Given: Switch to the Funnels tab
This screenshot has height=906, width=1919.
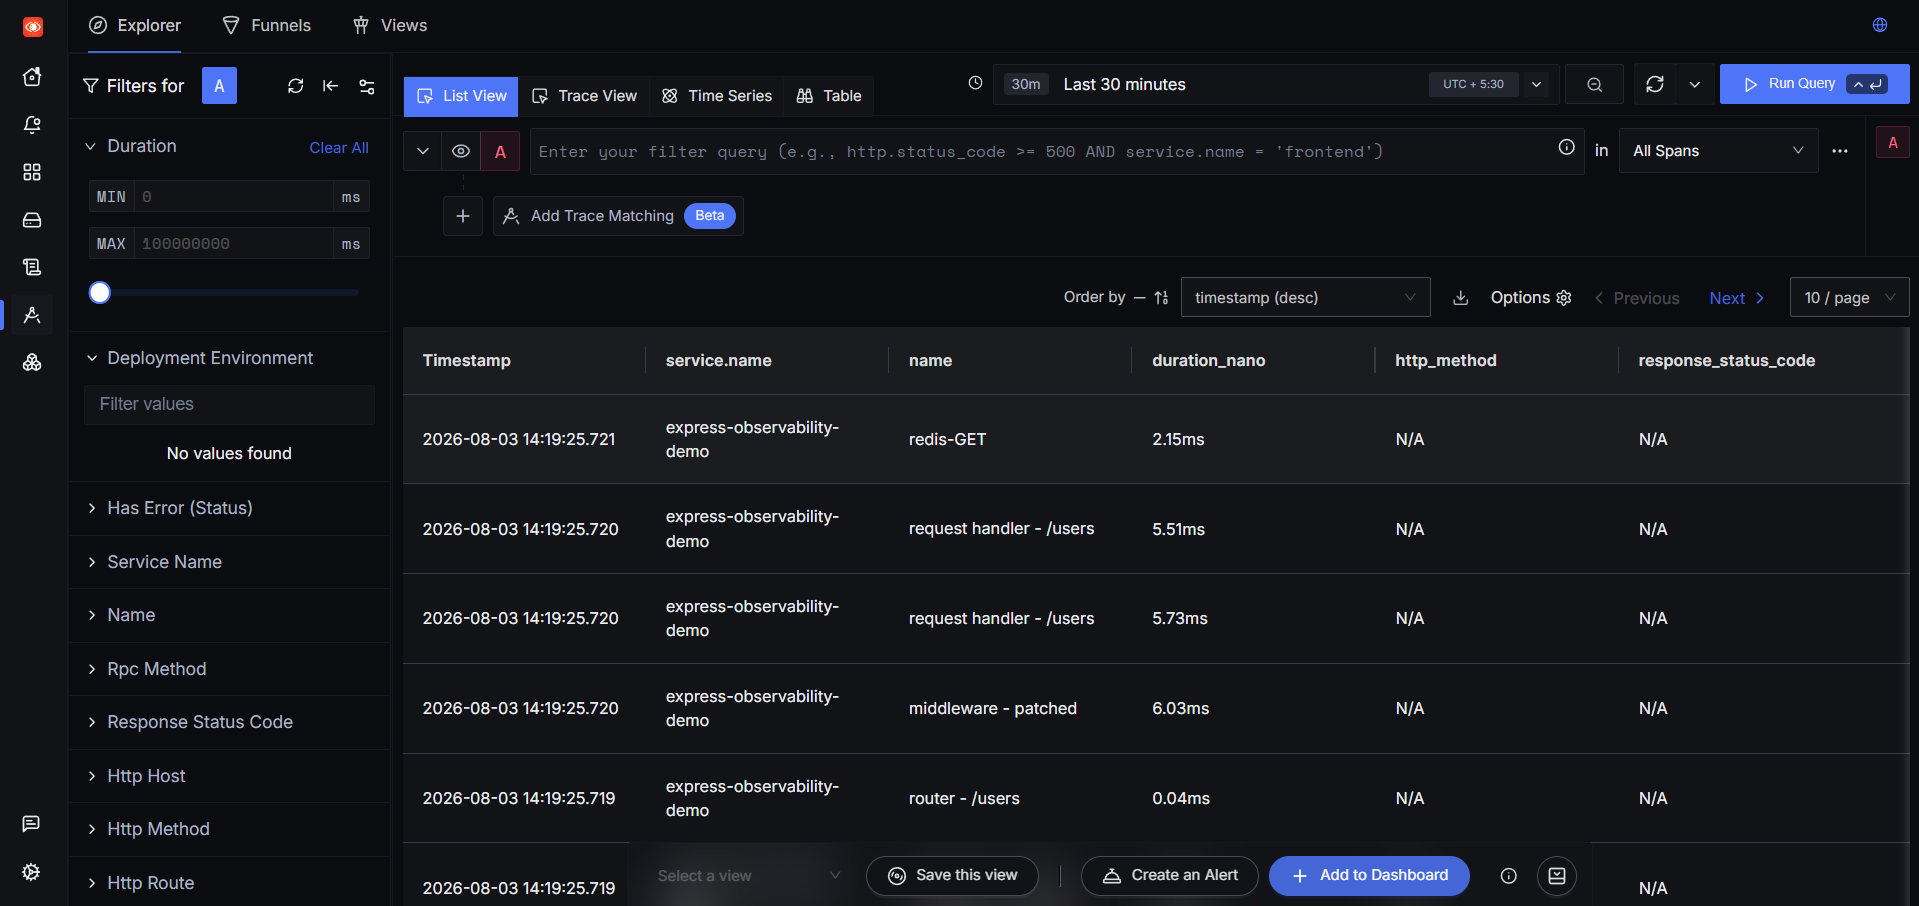Looking at the screenshot, I should (266, 25).
